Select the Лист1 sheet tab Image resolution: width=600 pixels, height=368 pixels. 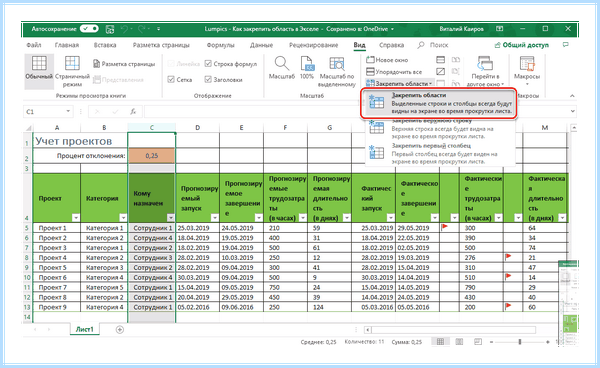tap(85, 329)
